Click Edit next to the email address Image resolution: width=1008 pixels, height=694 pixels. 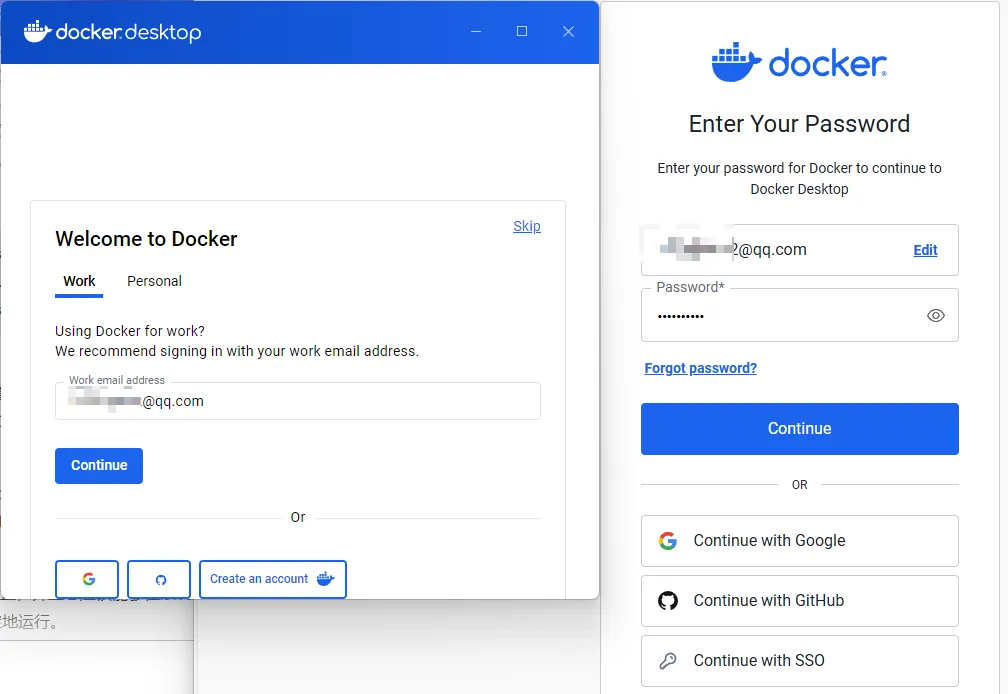click(x=925, y=250)
